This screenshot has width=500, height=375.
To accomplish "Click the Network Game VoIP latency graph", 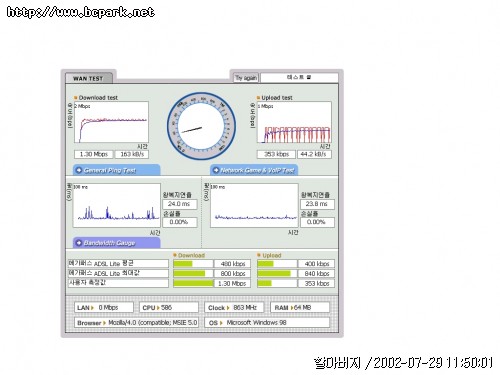I will (254, 205).
